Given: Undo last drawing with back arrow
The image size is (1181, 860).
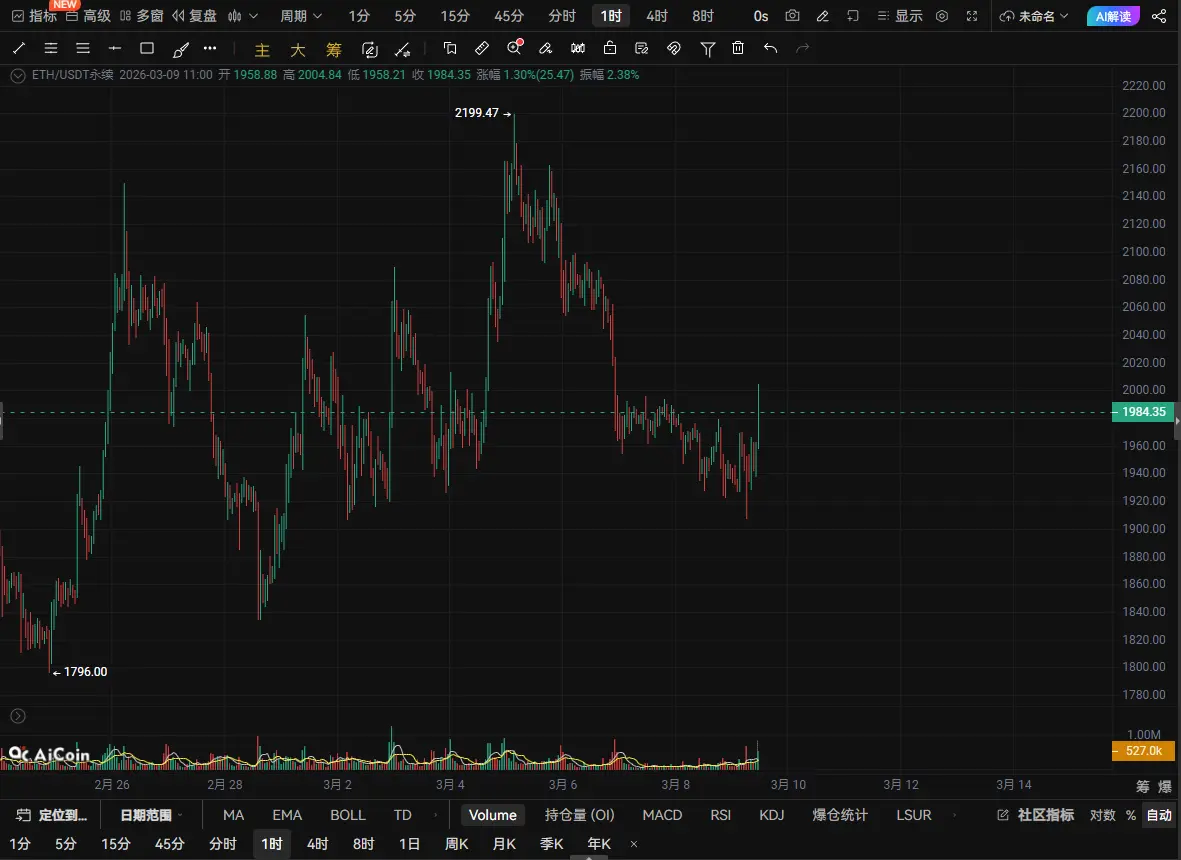Looking at the screenshot, I should (770, 48).
